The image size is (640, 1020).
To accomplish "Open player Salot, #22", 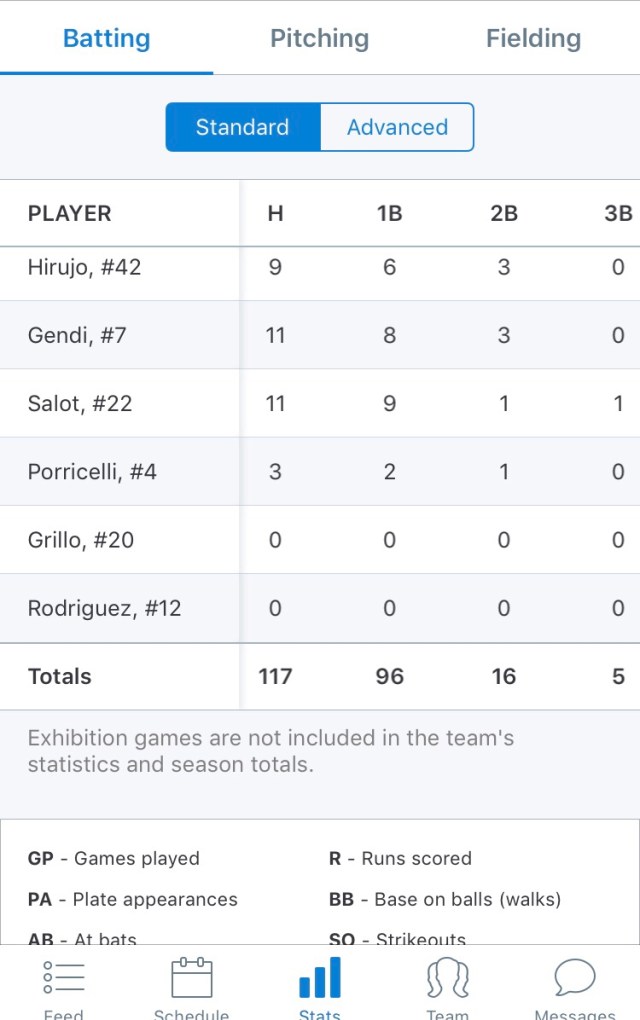I will 80,403.
